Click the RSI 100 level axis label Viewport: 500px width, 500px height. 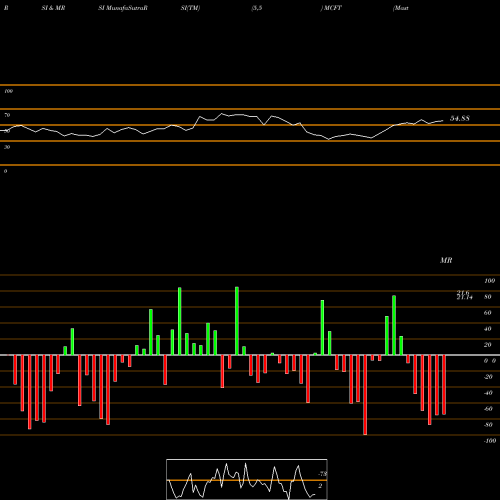coord(8,91)
